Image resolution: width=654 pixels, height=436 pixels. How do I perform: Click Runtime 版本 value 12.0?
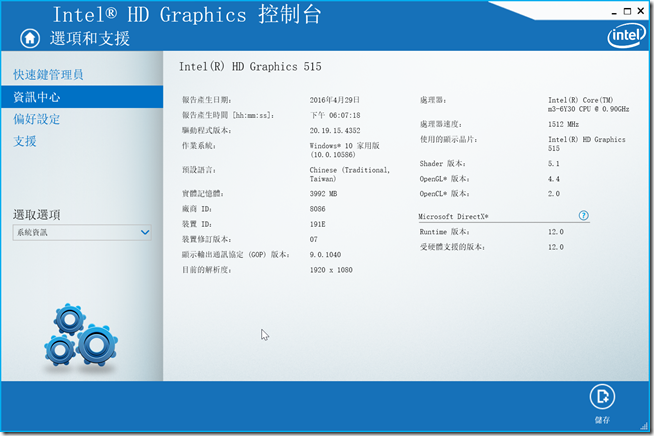(x=556, y=232)
